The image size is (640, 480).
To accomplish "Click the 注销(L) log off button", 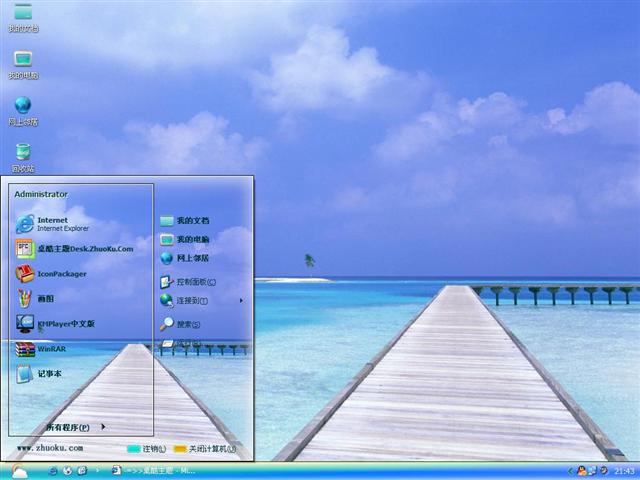I will 147,449.
